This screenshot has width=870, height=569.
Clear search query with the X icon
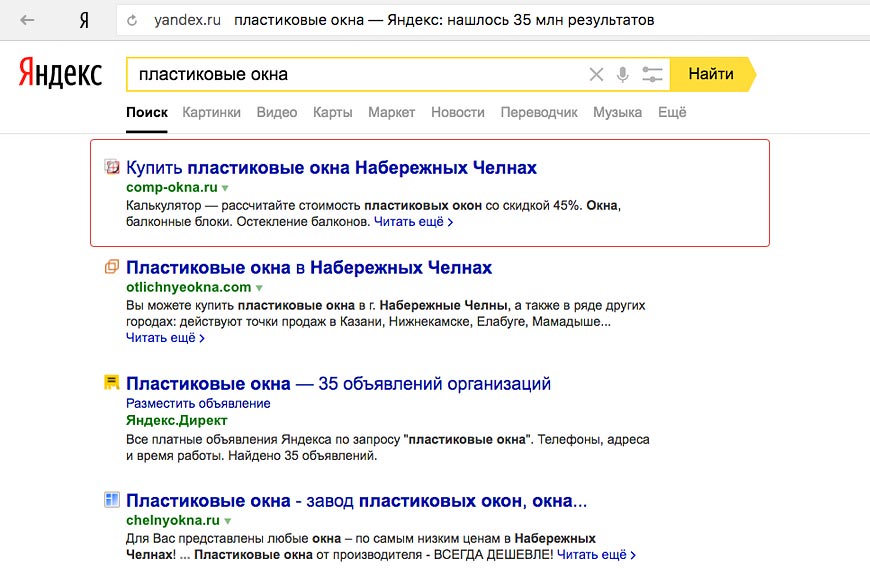tap(596, 74)
